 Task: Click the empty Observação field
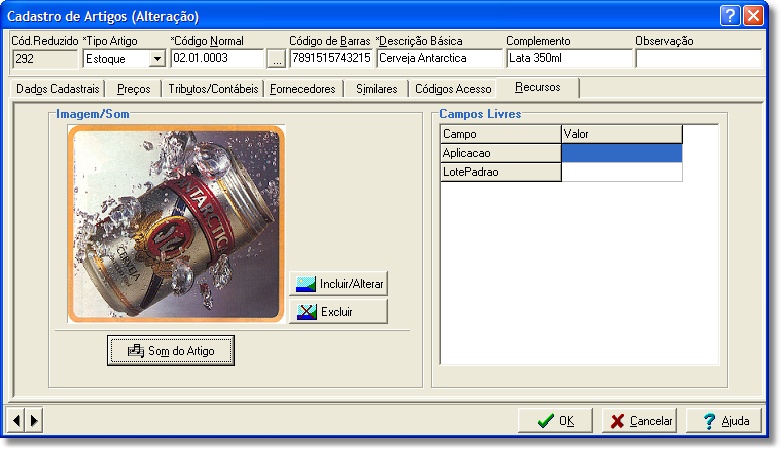[x=699, y=58]
